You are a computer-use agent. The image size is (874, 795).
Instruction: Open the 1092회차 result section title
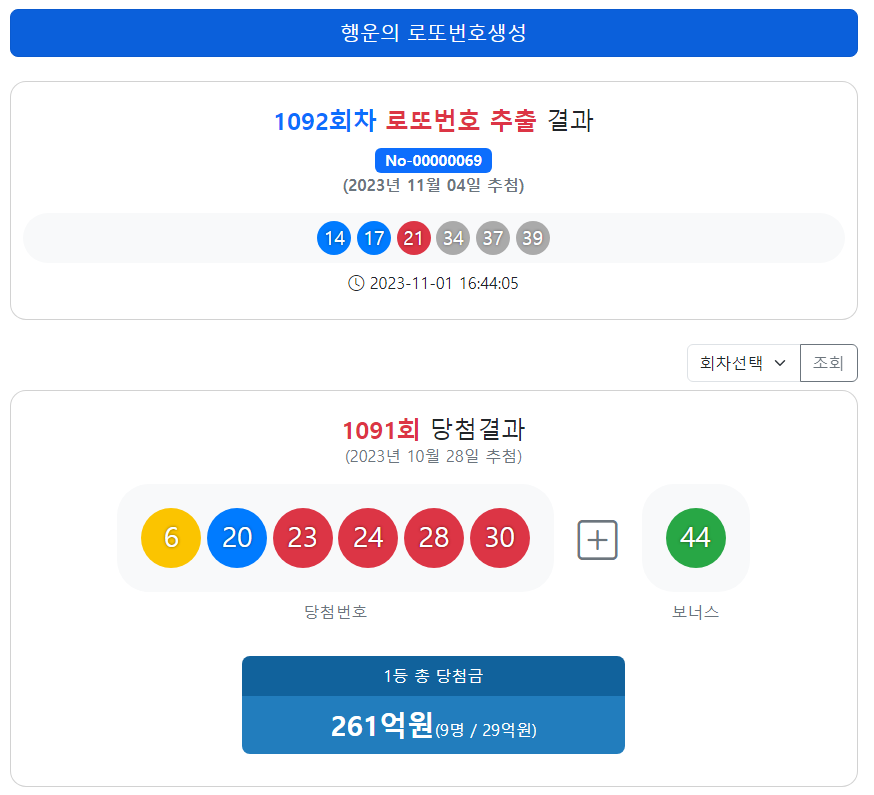(433, 121)
